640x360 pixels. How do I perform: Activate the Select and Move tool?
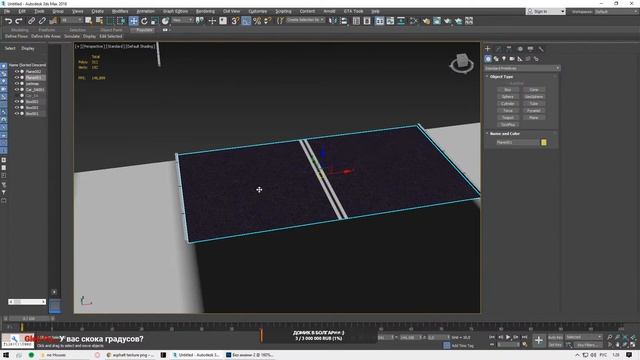click(x=133, y=21)
